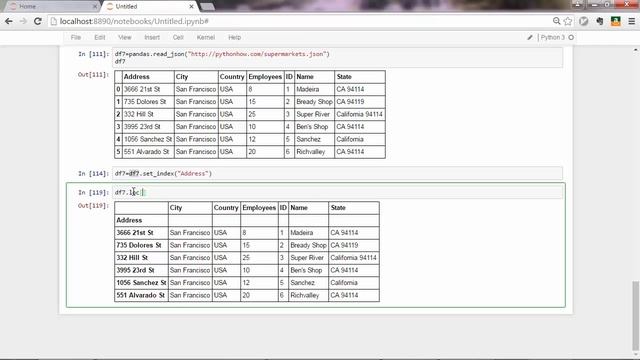
Task: Click 'California 94114' cell in Out[111] table
Action: (x=359, y=114)
